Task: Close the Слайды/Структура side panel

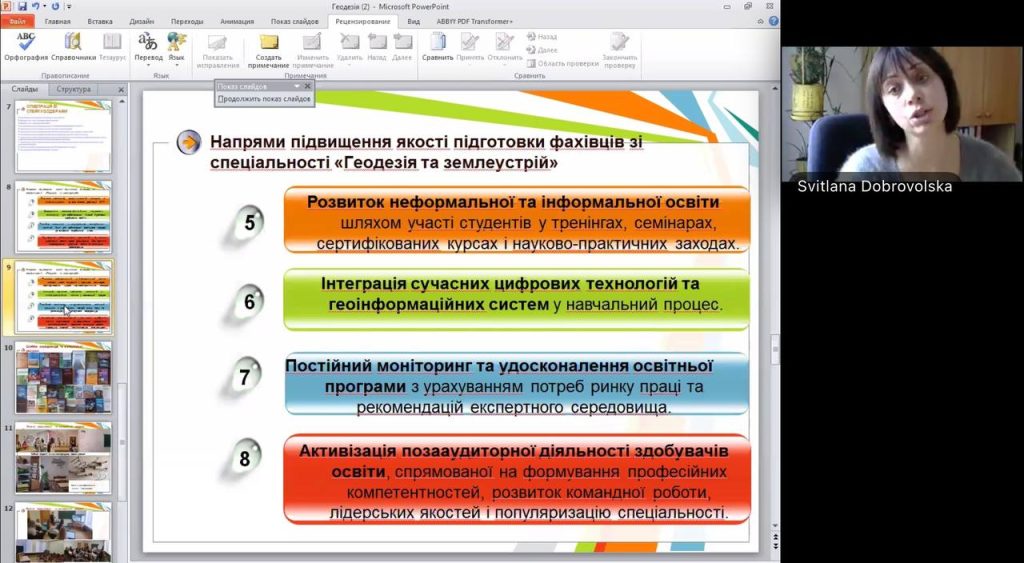Action: point(121,89)
